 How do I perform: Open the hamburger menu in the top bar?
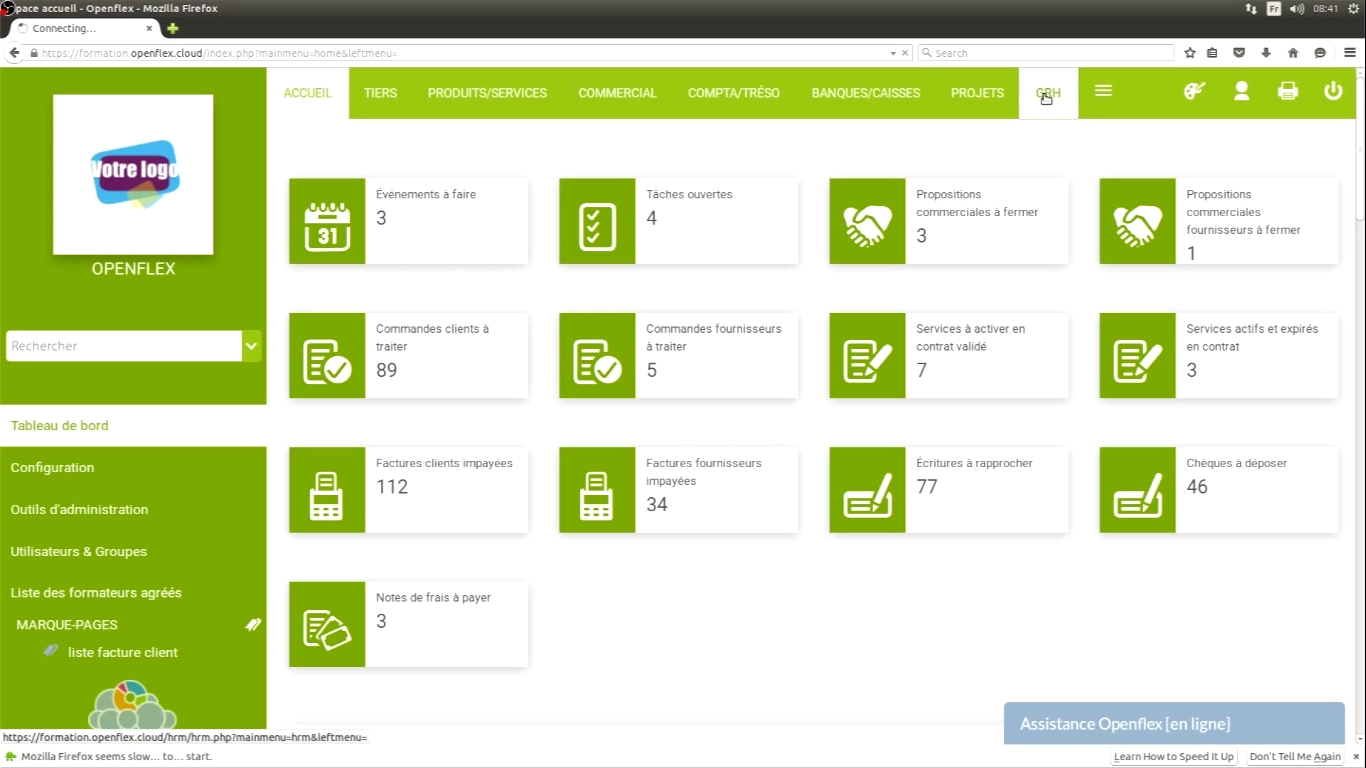[x=1103, y=91]
